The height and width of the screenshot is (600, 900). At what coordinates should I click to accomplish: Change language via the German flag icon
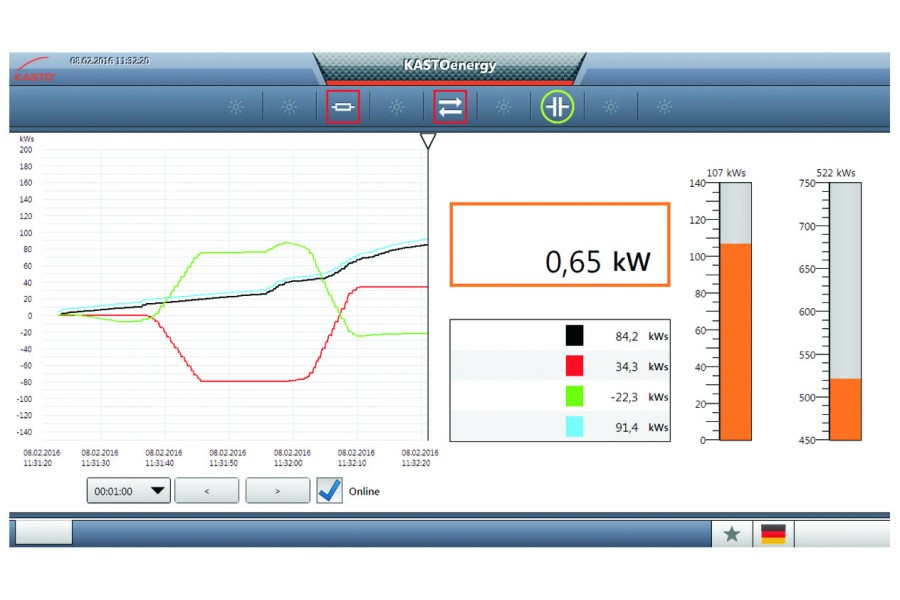[773, 534]
